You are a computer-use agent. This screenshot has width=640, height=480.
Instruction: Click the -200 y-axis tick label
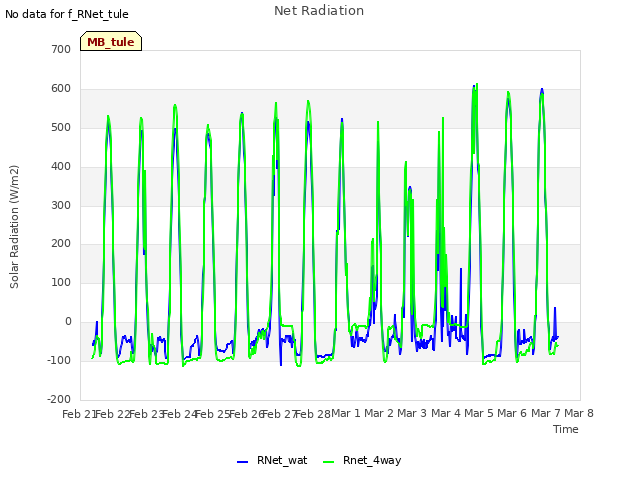coord(59,399)
